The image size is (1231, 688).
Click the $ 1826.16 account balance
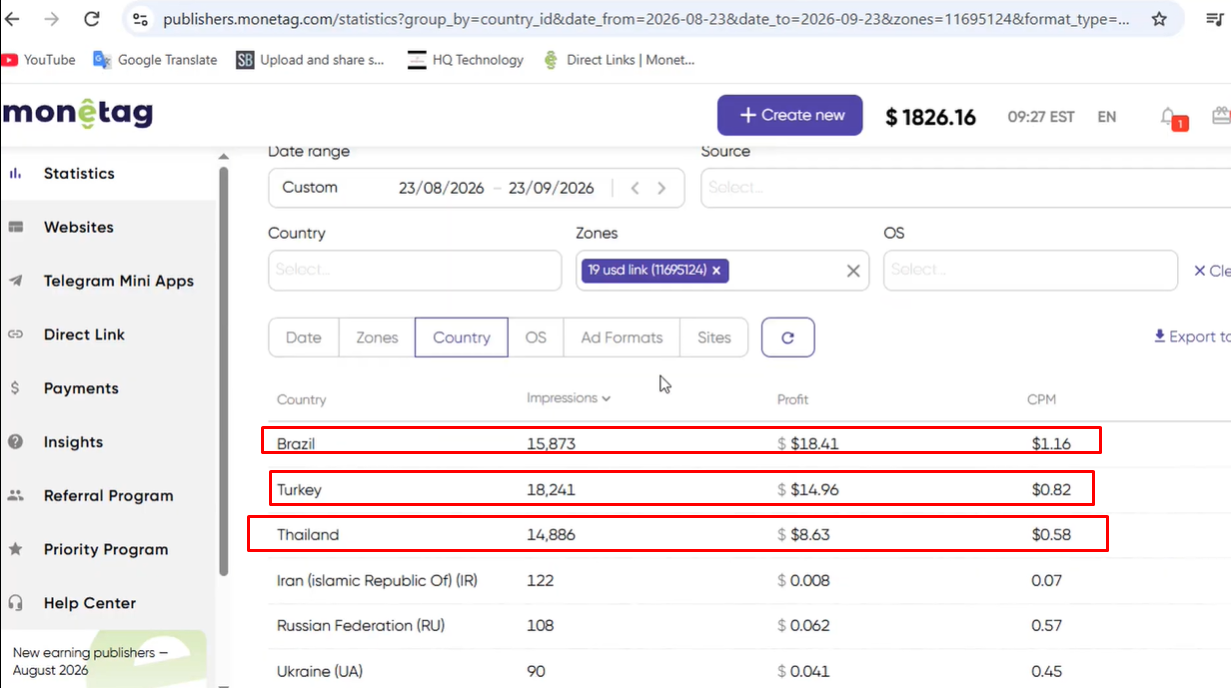click(930, 117)
